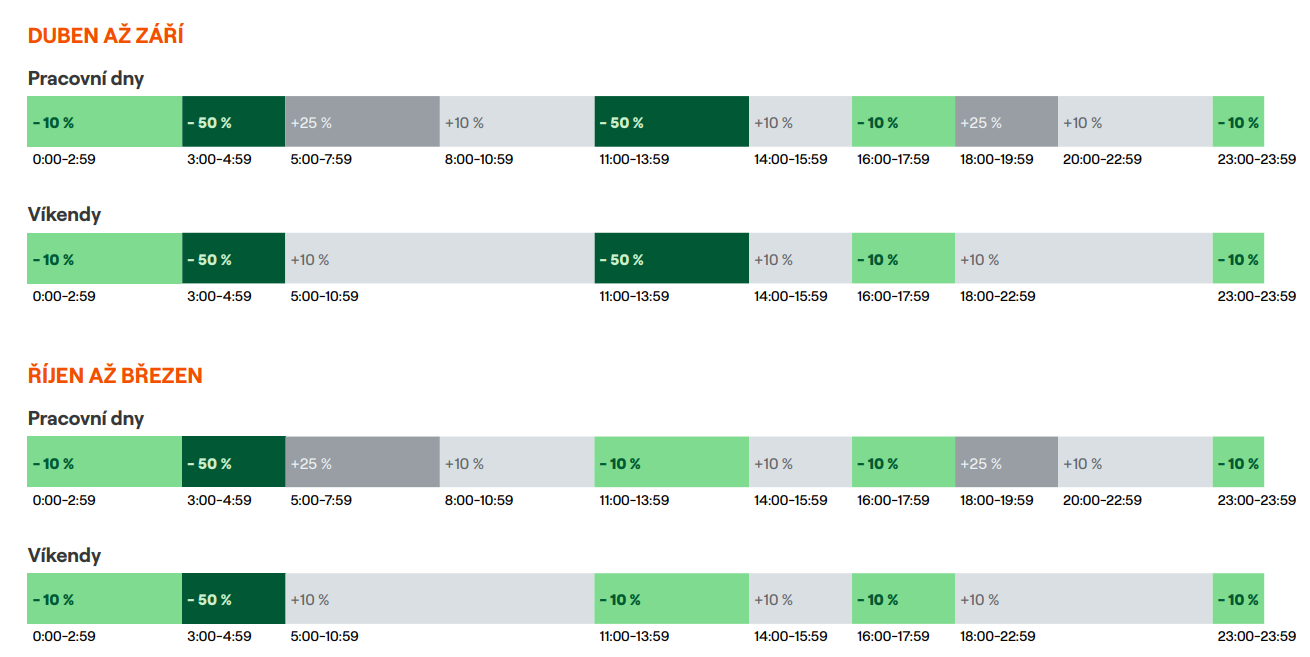Image resolution: width=1310 pixels, height=657 pixels.
Task: Click the 20:00-22:59 time label, Duben–Září Pracovní dny
Action: pyautogui.click(x=1102, y=159)
